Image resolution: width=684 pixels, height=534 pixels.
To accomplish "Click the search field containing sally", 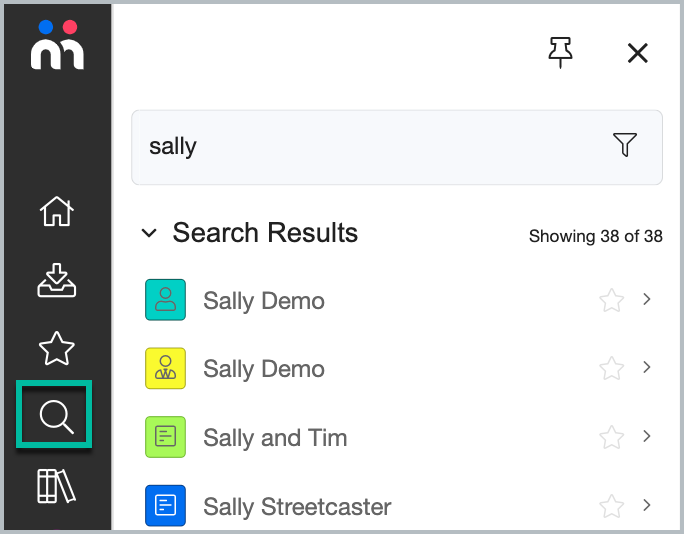I will coord(397,147).
